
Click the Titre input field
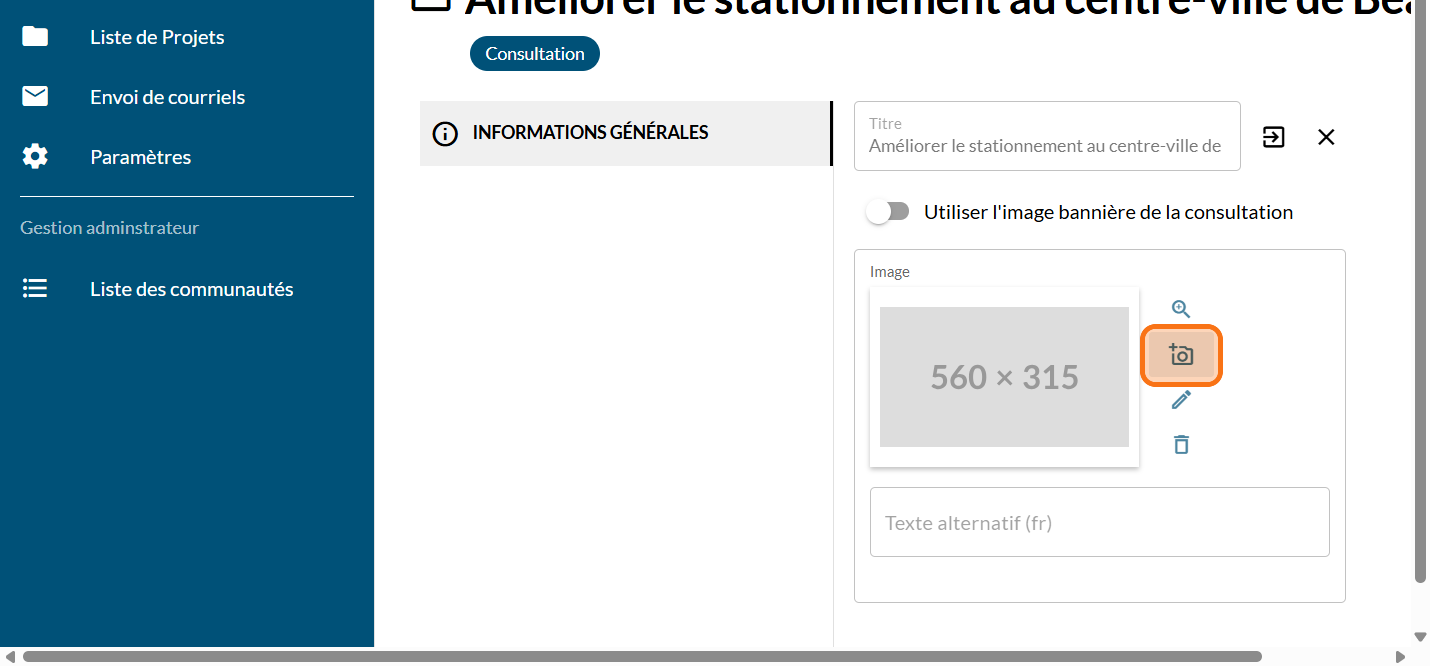[x=1046, y=146]
